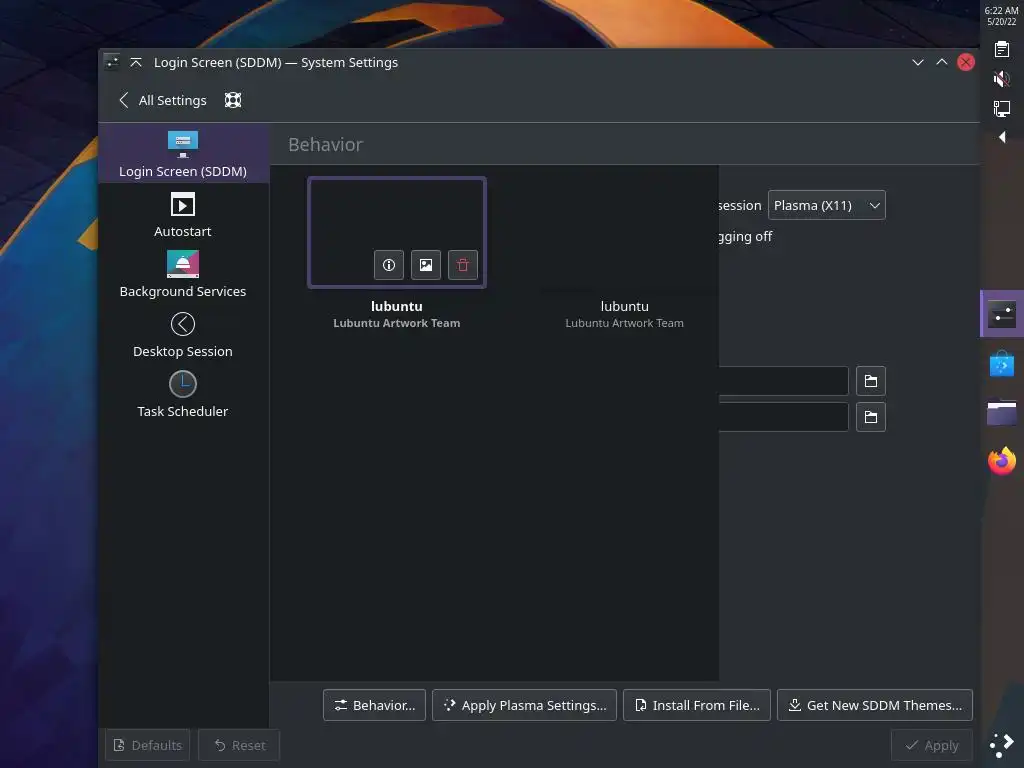Click the red trash delete theme icon
1024x768 pixels.
point(463,264)
